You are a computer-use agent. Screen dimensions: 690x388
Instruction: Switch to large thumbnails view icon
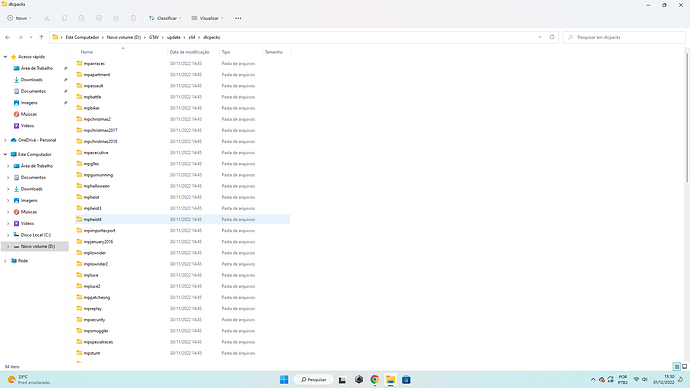[x=684, y=366]
